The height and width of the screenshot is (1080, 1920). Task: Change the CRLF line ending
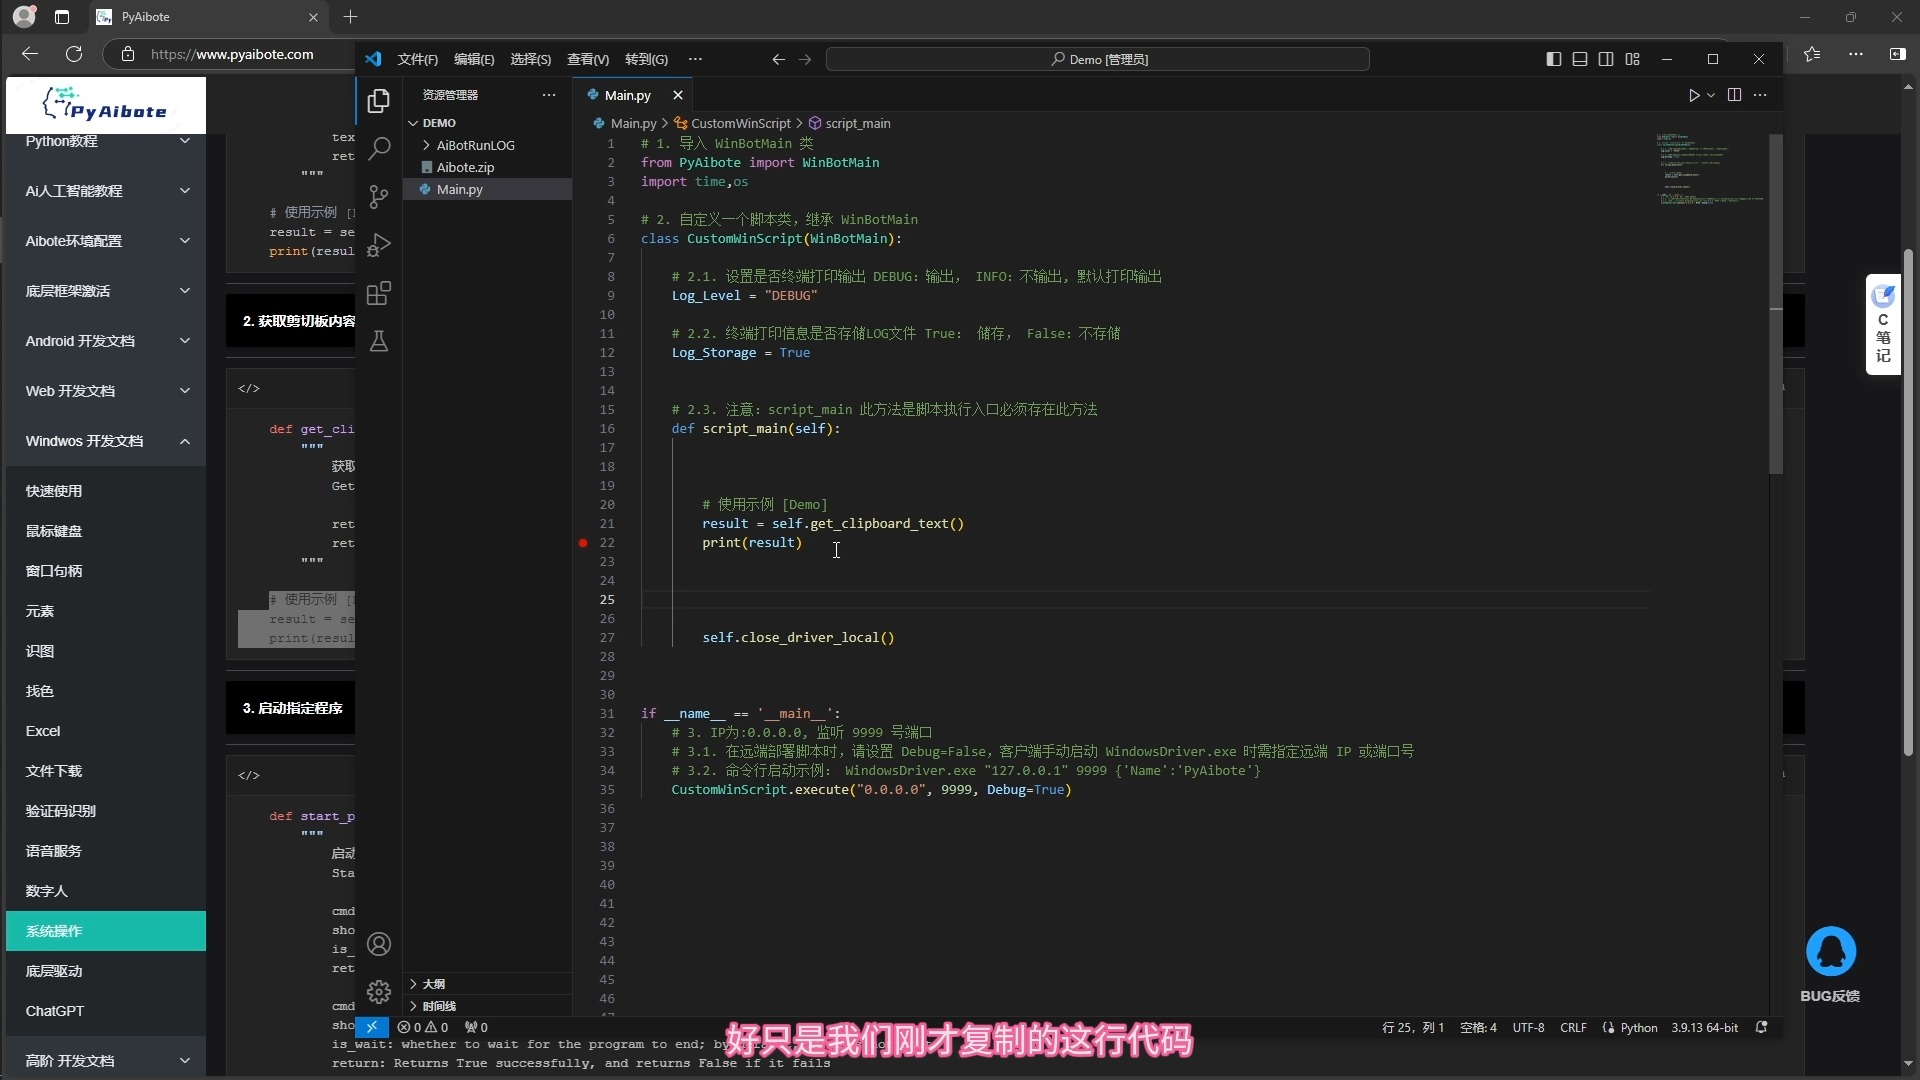1573,1027
